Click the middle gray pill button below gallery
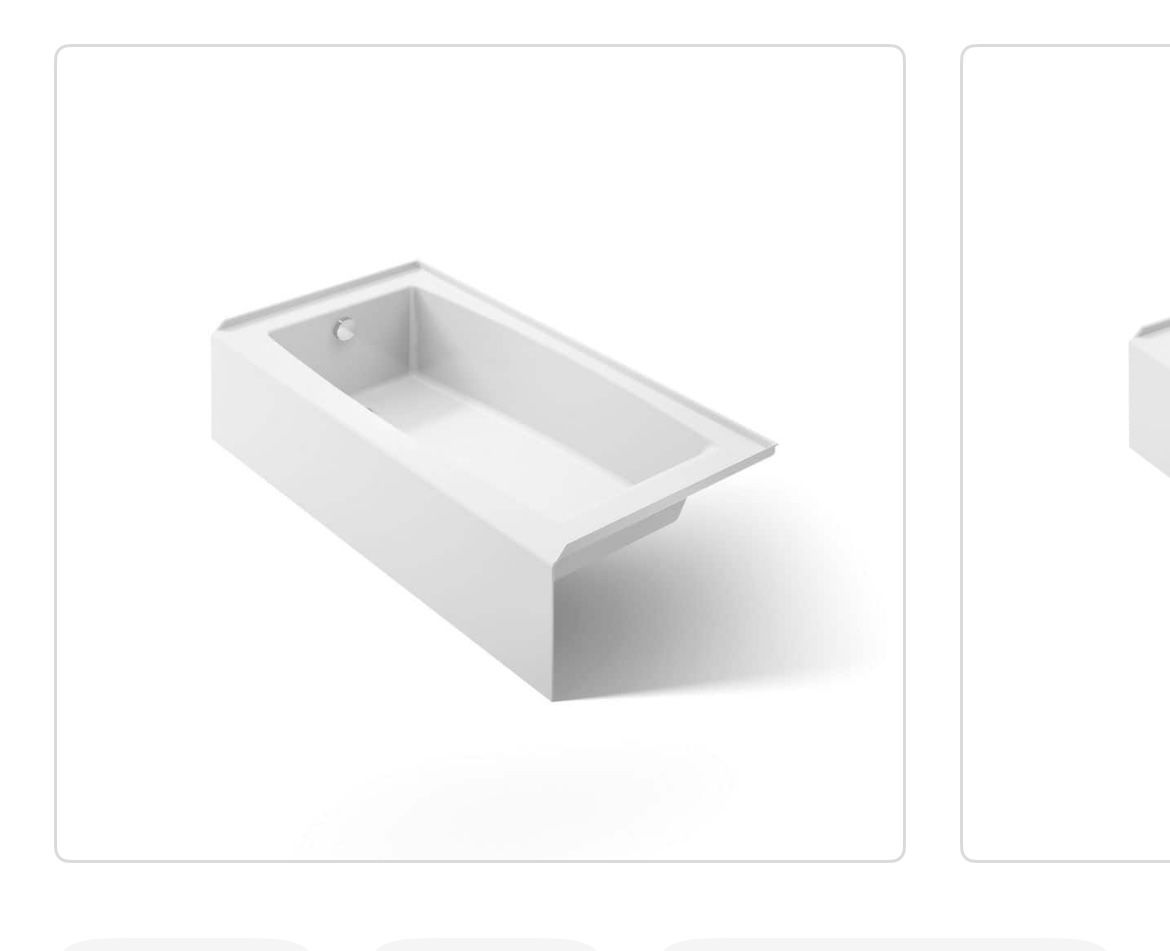Viewport: 1170px width, 951px height. pos(485,944)
